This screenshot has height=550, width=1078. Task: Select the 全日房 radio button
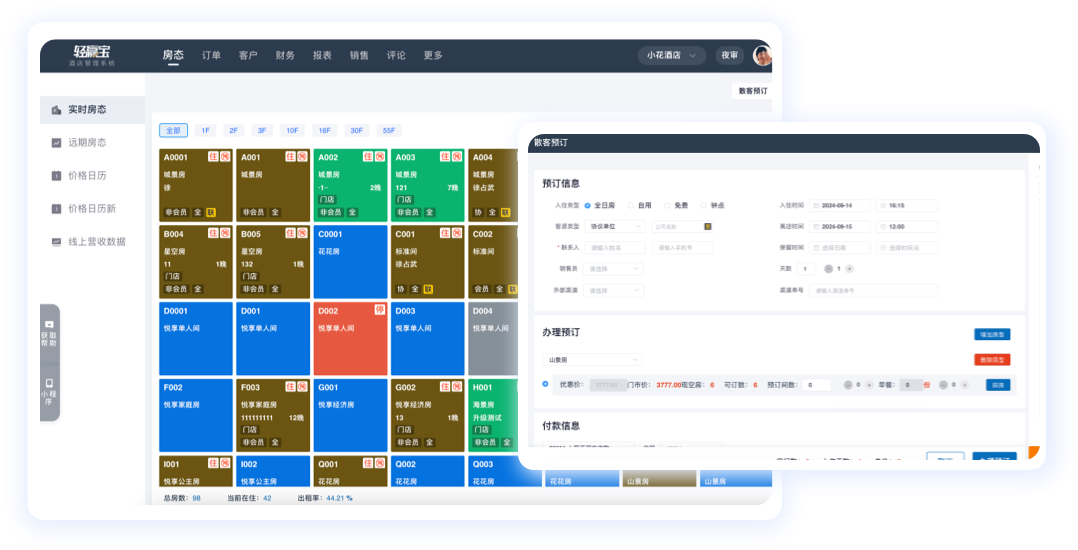point(587,205)
